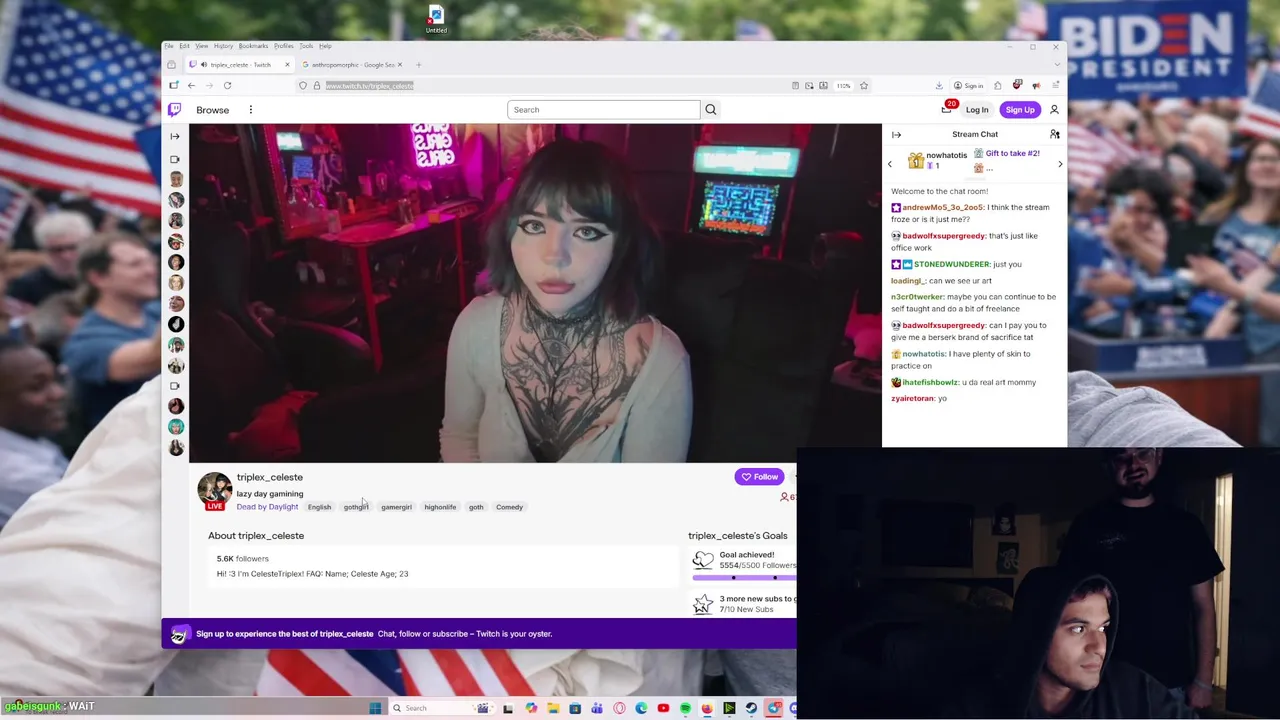This screenshot has height=720, width=1280.
Task: Click the browser address bar URL
Action: point(369,86)
